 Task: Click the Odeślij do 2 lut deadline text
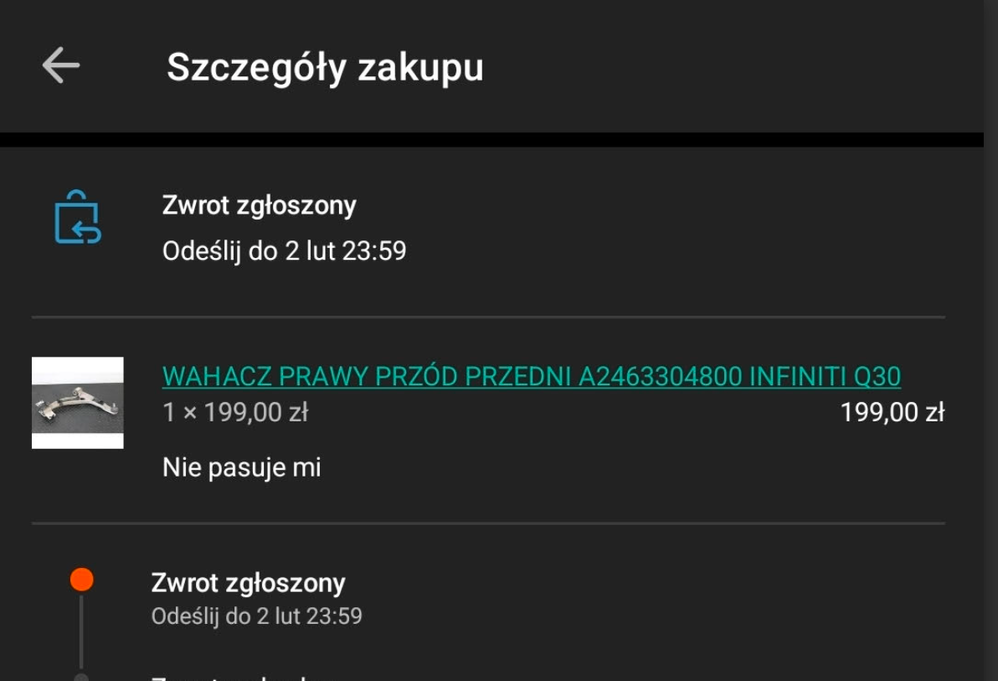(285, 251)
